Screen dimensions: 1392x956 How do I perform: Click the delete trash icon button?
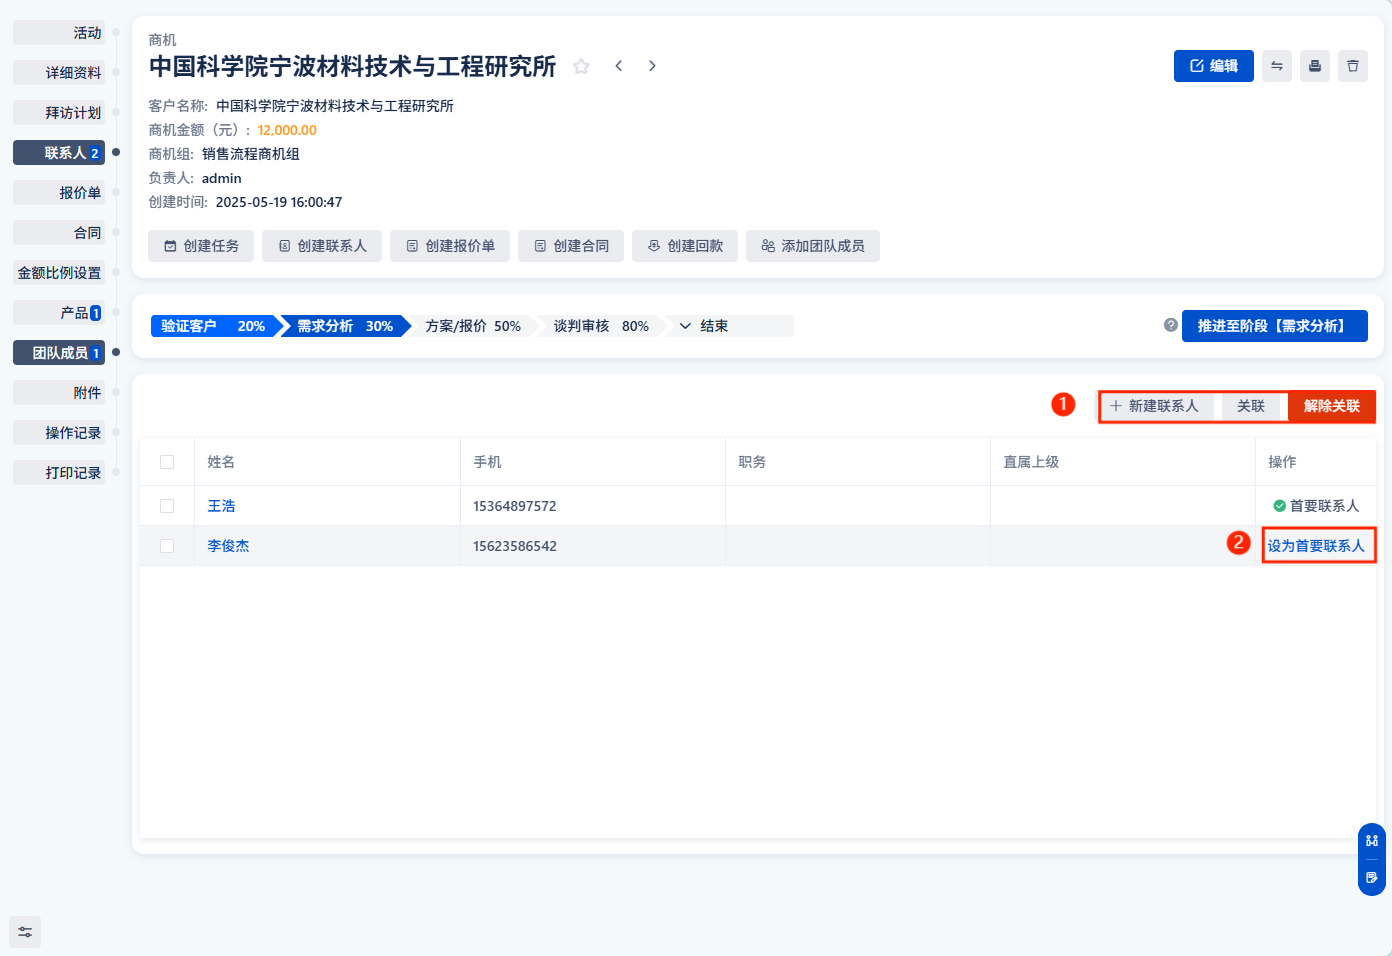1353,66
